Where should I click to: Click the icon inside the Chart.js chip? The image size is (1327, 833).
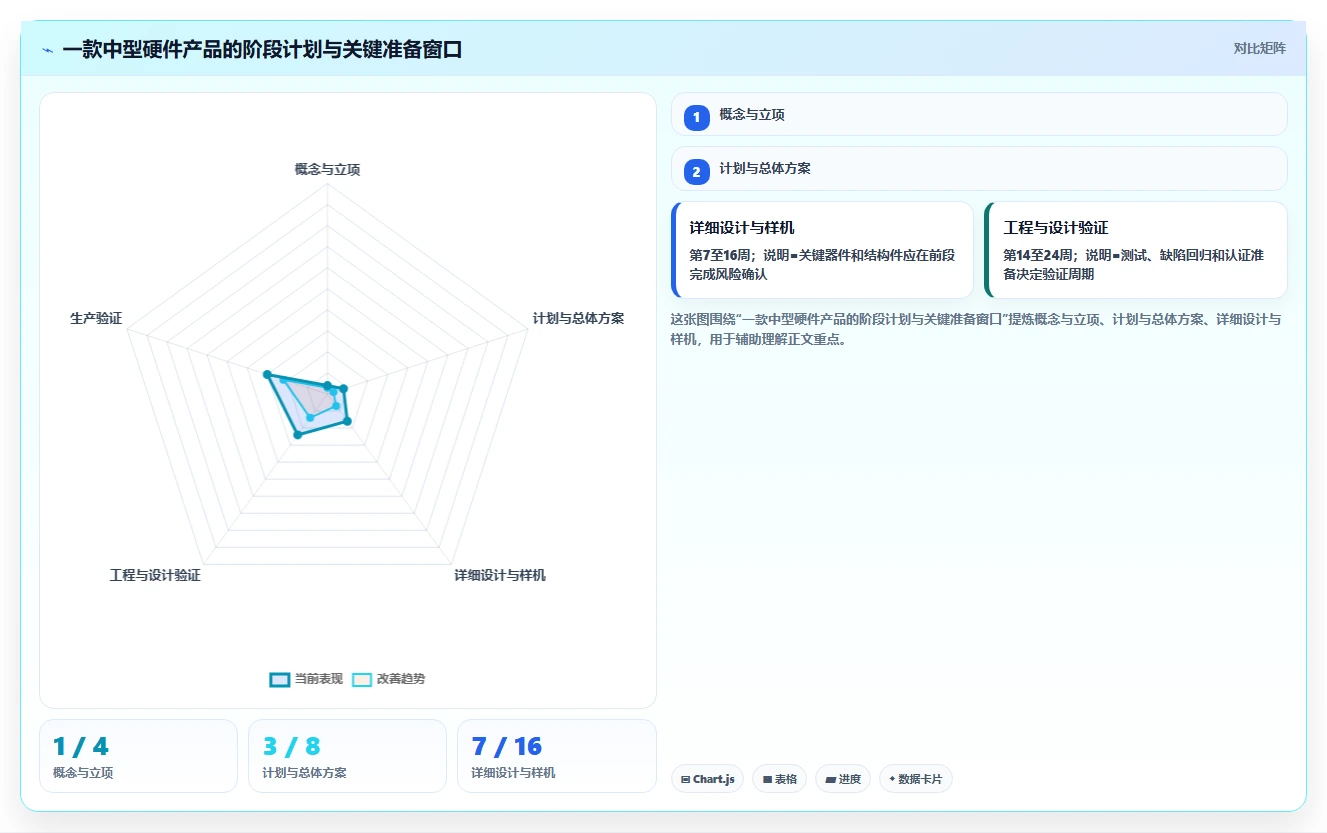(x=685, y=779)
